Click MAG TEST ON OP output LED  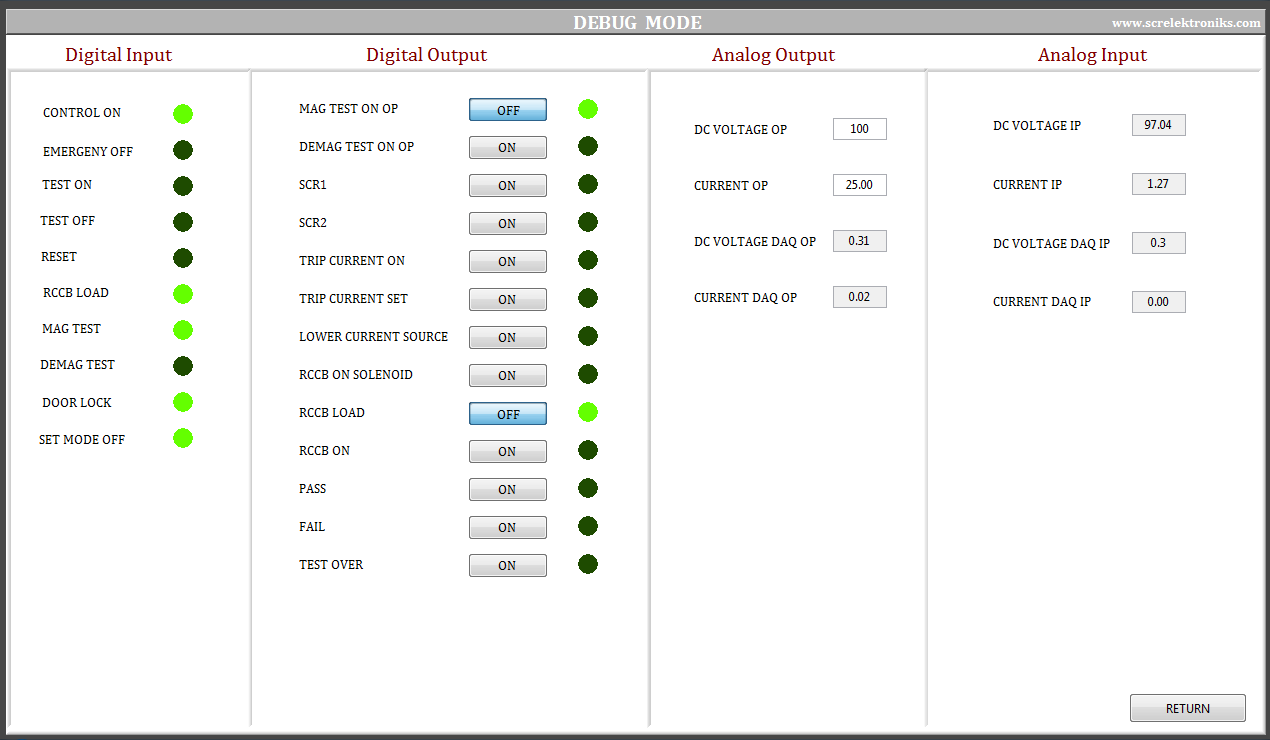[x=588, y=109]
